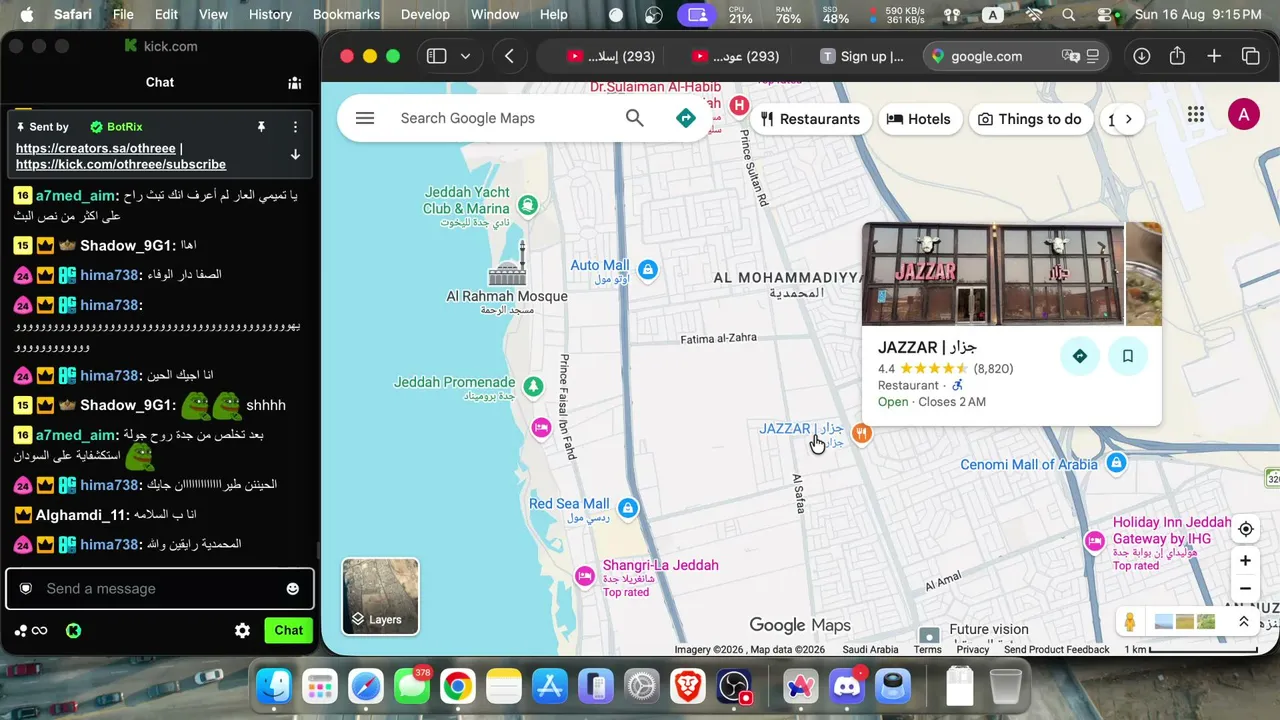Click the green Chat send button
This screenshot has height=720, width=1280.
289,630
